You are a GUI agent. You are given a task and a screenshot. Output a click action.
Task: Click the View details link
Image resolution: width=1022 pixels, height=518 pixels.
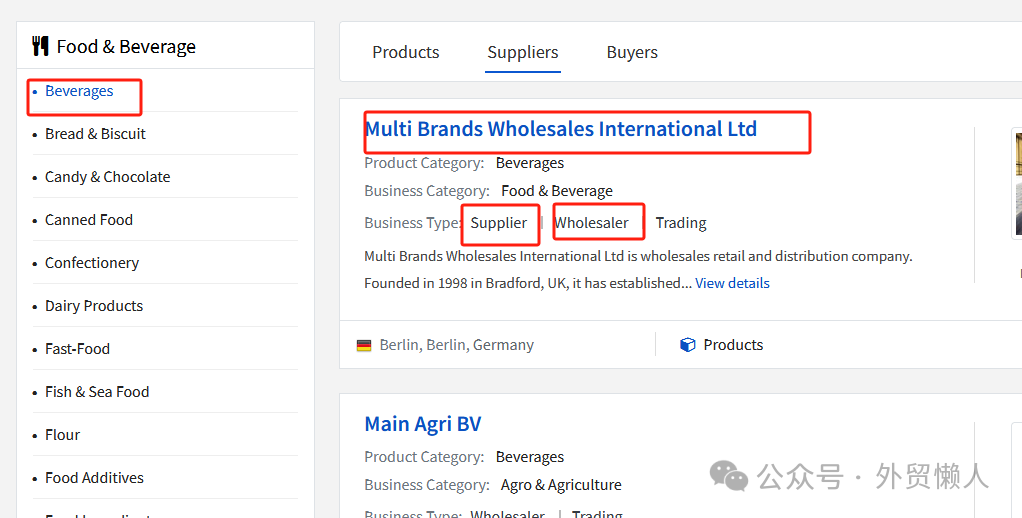point(732,283)
